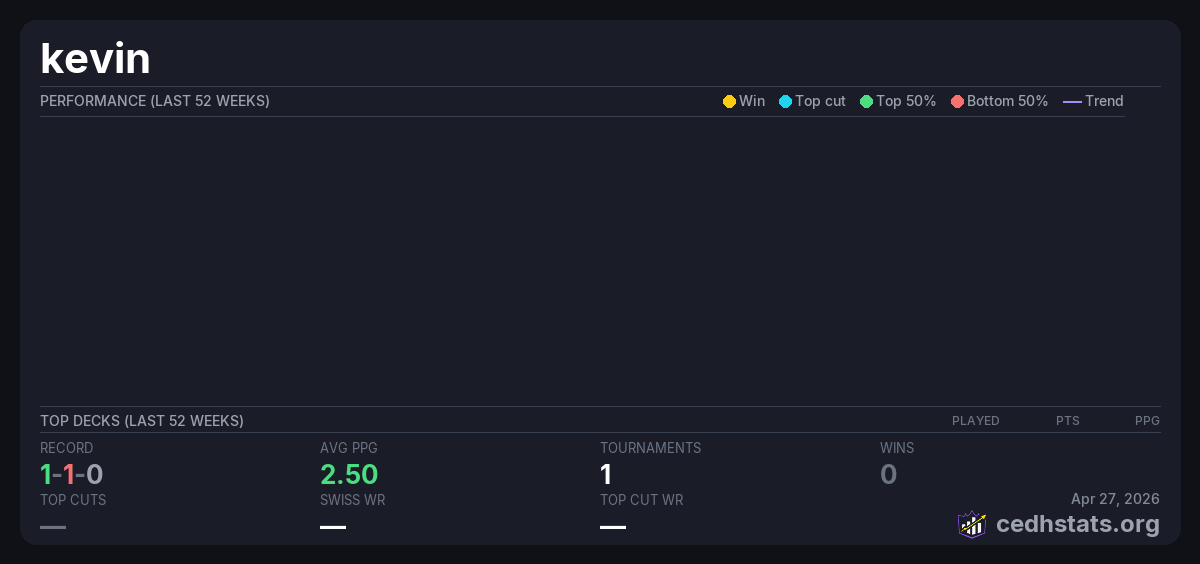Click the purple Trend line marker
This screenshot has height=564, width=1200.
point(1072,102)
